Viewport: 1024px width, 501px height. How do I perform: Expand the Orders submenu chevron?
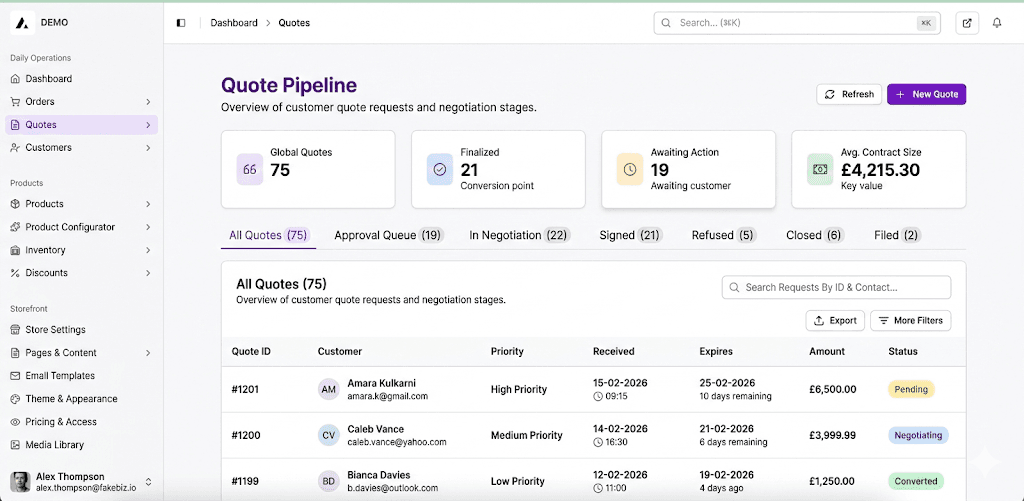(148, 102)
